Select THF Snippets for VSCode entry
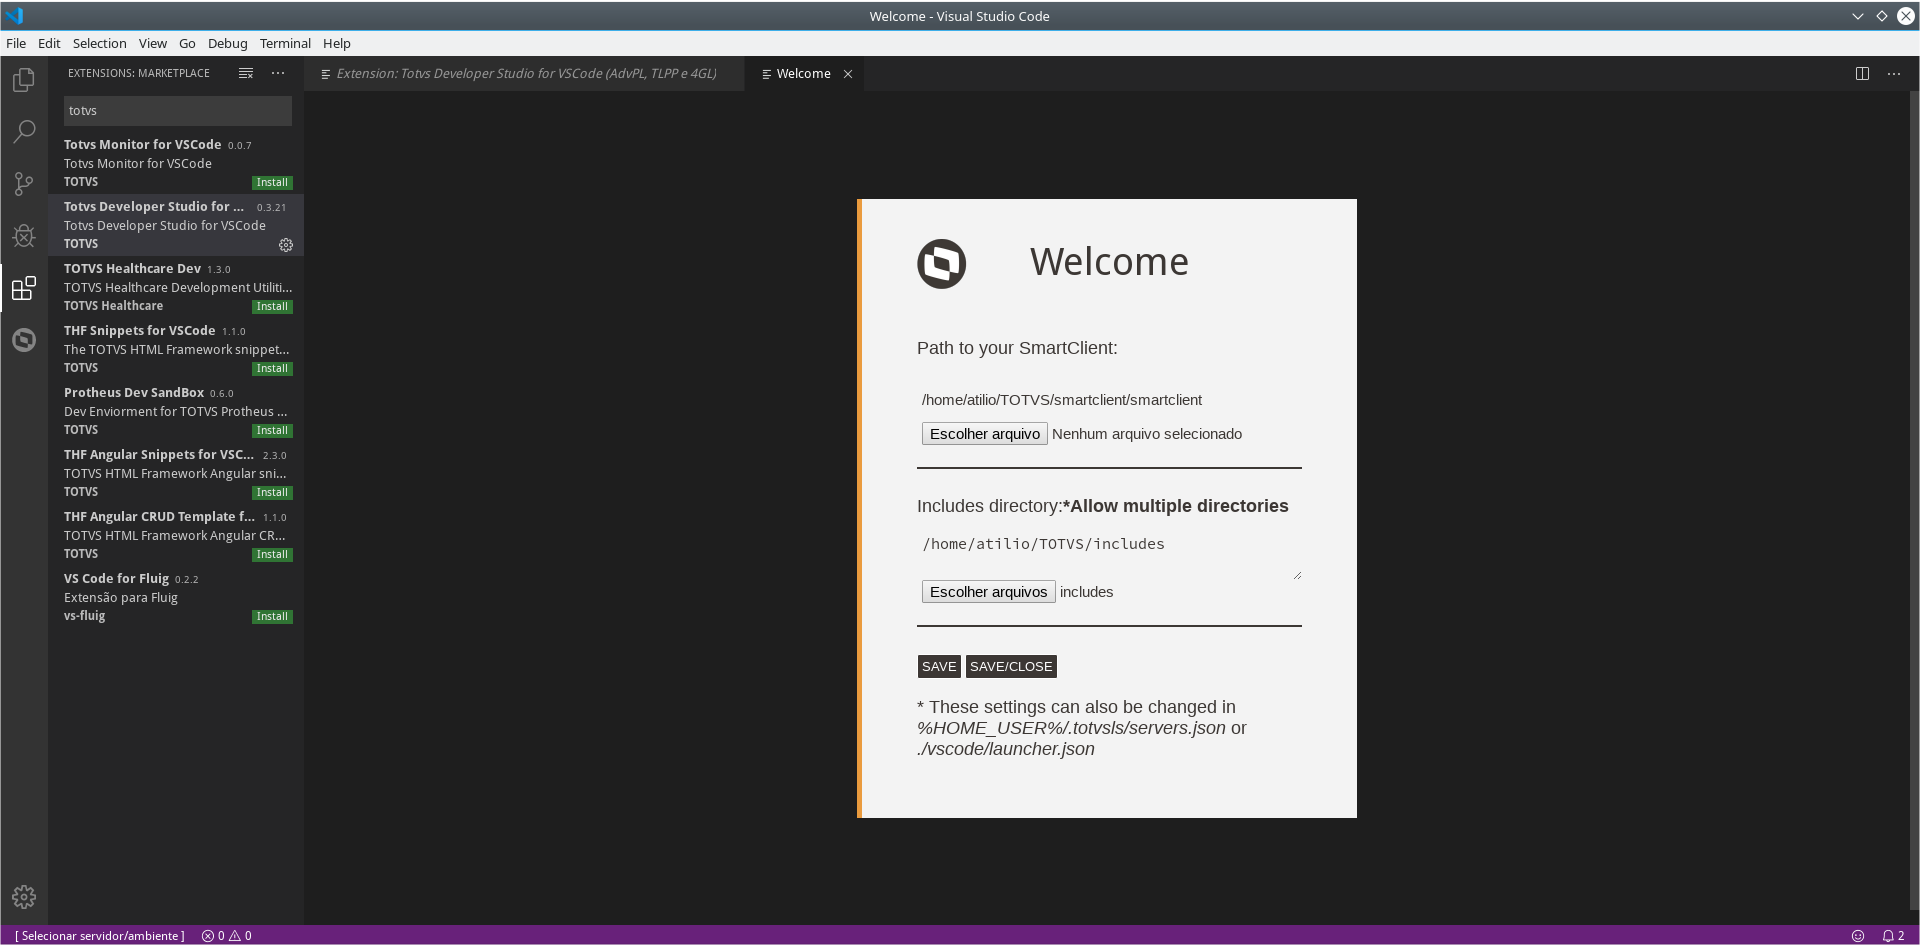The width and height of the screenshot is (1920, 945). coord(176,349)
